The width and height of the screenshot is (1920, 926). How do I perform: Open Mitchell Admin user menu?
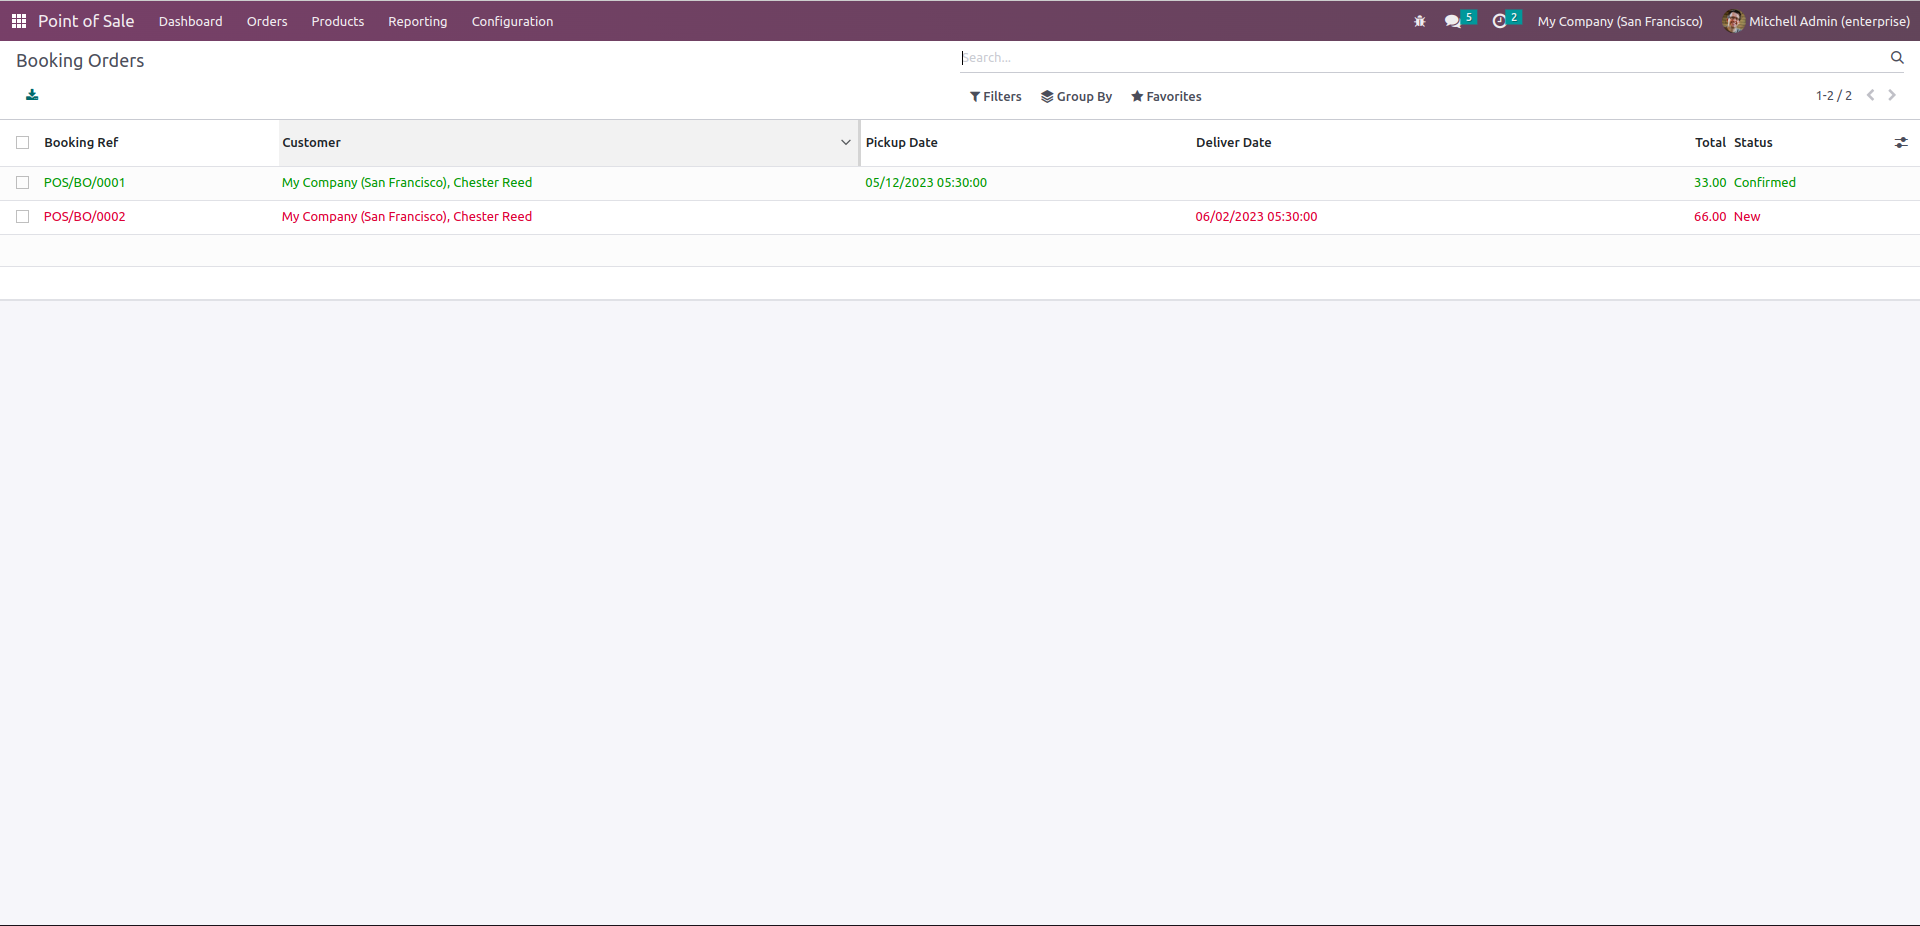click(1816, 21)
